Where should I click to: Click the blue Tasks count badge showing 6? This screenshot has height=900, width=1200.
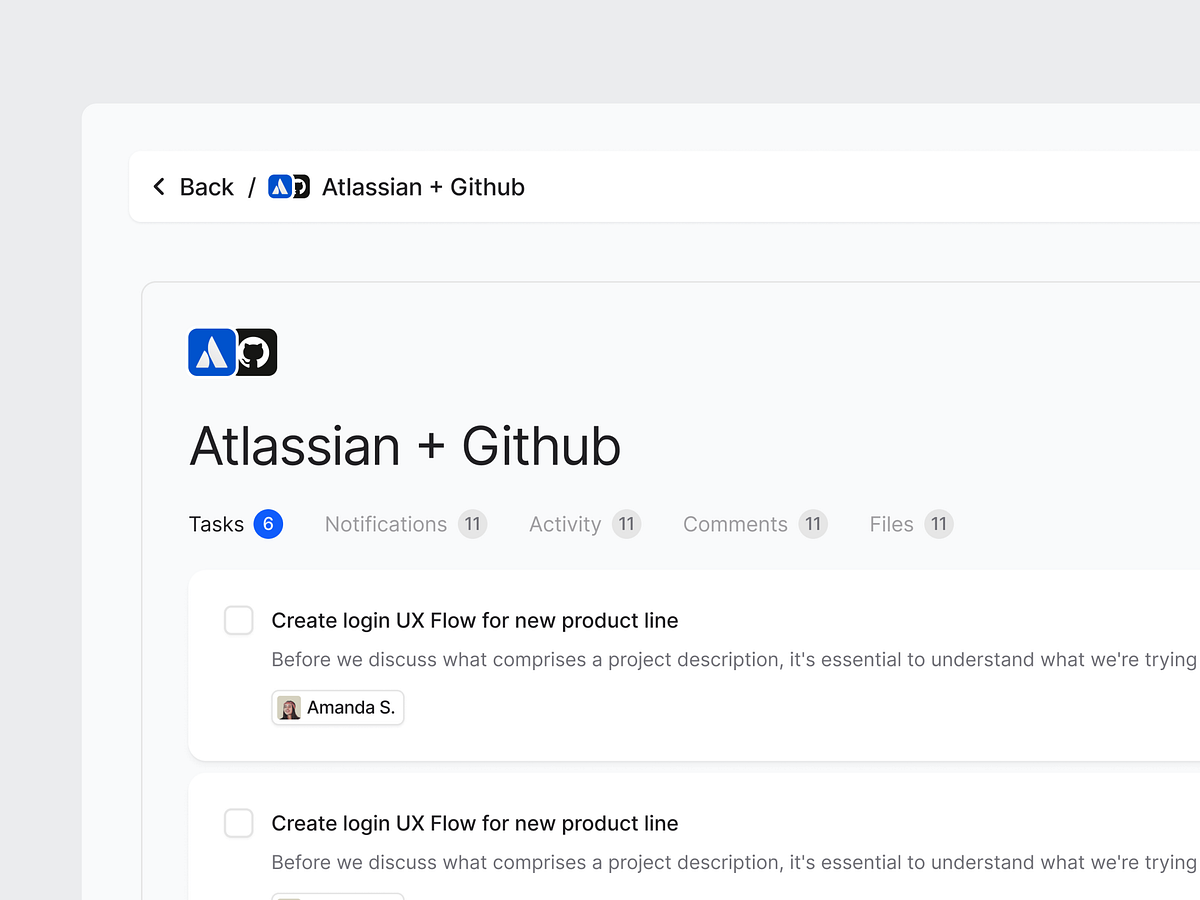click(x=268, y=523)
